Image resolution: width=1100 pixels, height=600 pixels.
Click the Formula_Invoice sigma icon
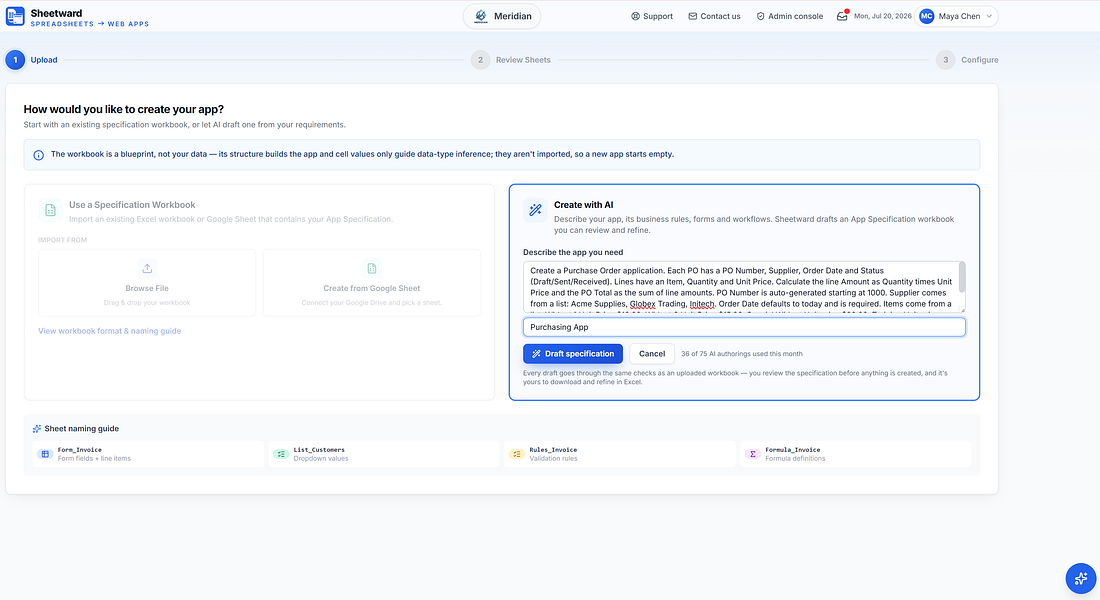(x=753, y=454)
